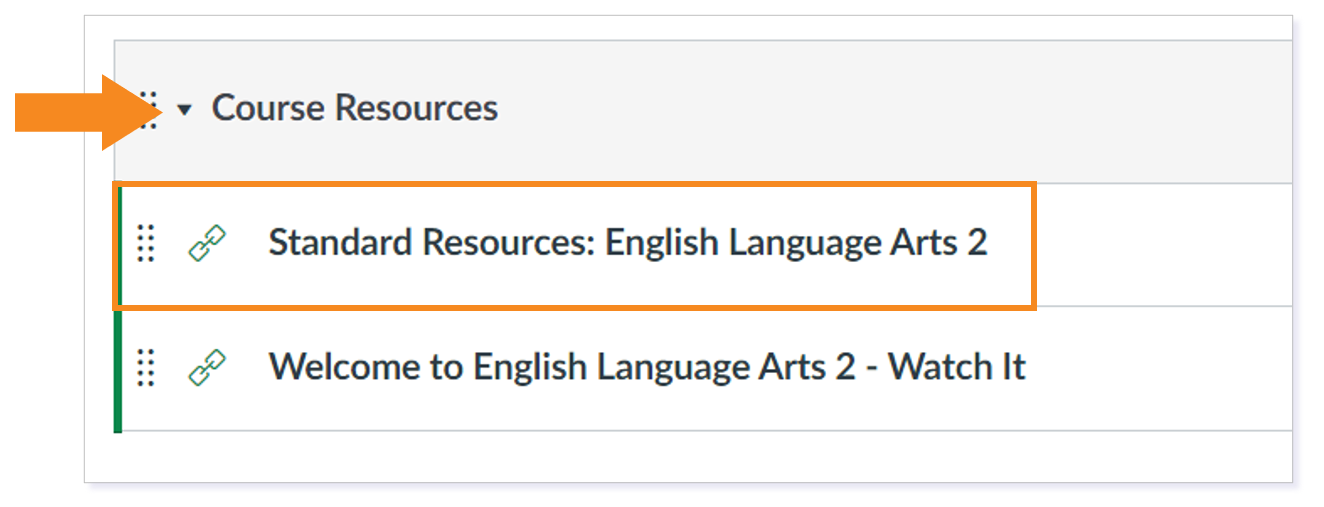Click link icon next to Welcome item
Image resolution: width=1324 pixels, height=507 pixels.
point(207,367)
